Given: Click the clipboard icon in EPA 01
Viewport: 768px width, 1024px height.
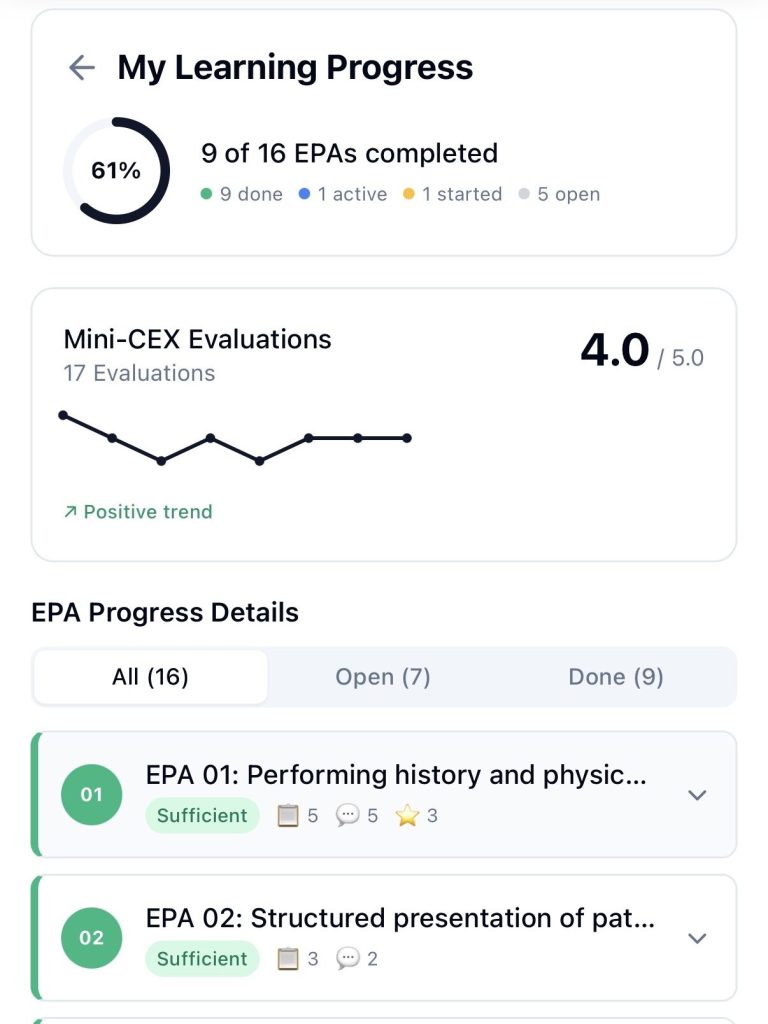Looking at the screenshot, I should point(288,816).
